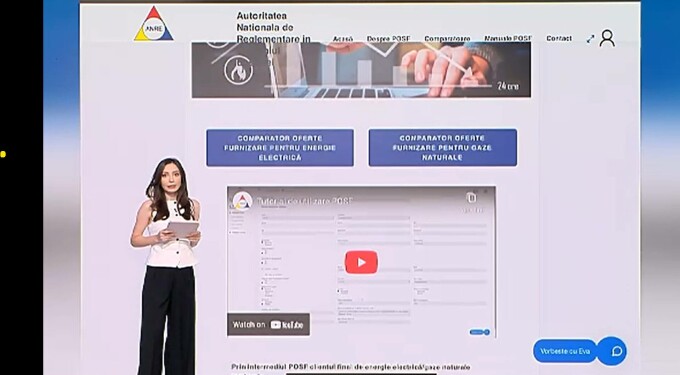Click the copy link icon on video
The width and height of the screenshot is (680, 375).
471,198
